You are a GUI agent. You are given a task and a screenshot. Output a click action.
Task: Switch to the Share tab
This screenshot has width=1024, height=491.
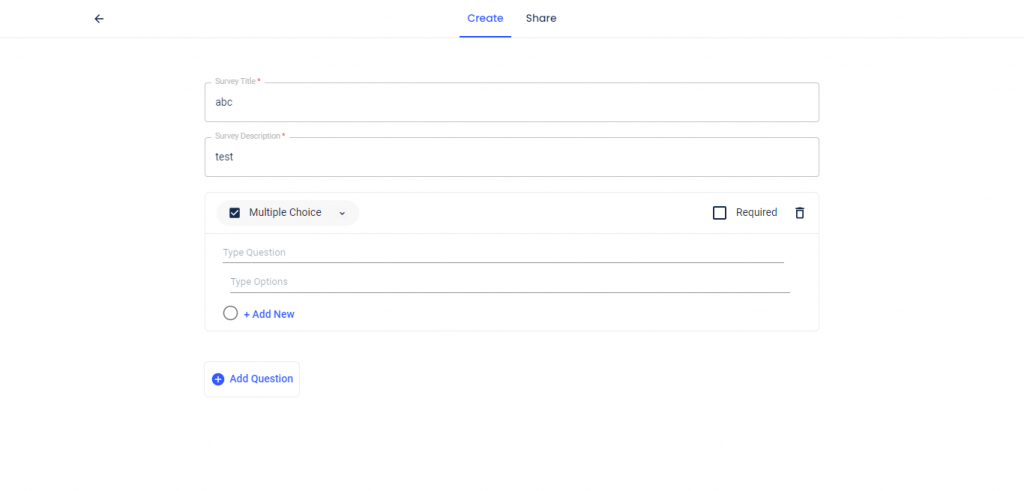[x=541, y=18]
